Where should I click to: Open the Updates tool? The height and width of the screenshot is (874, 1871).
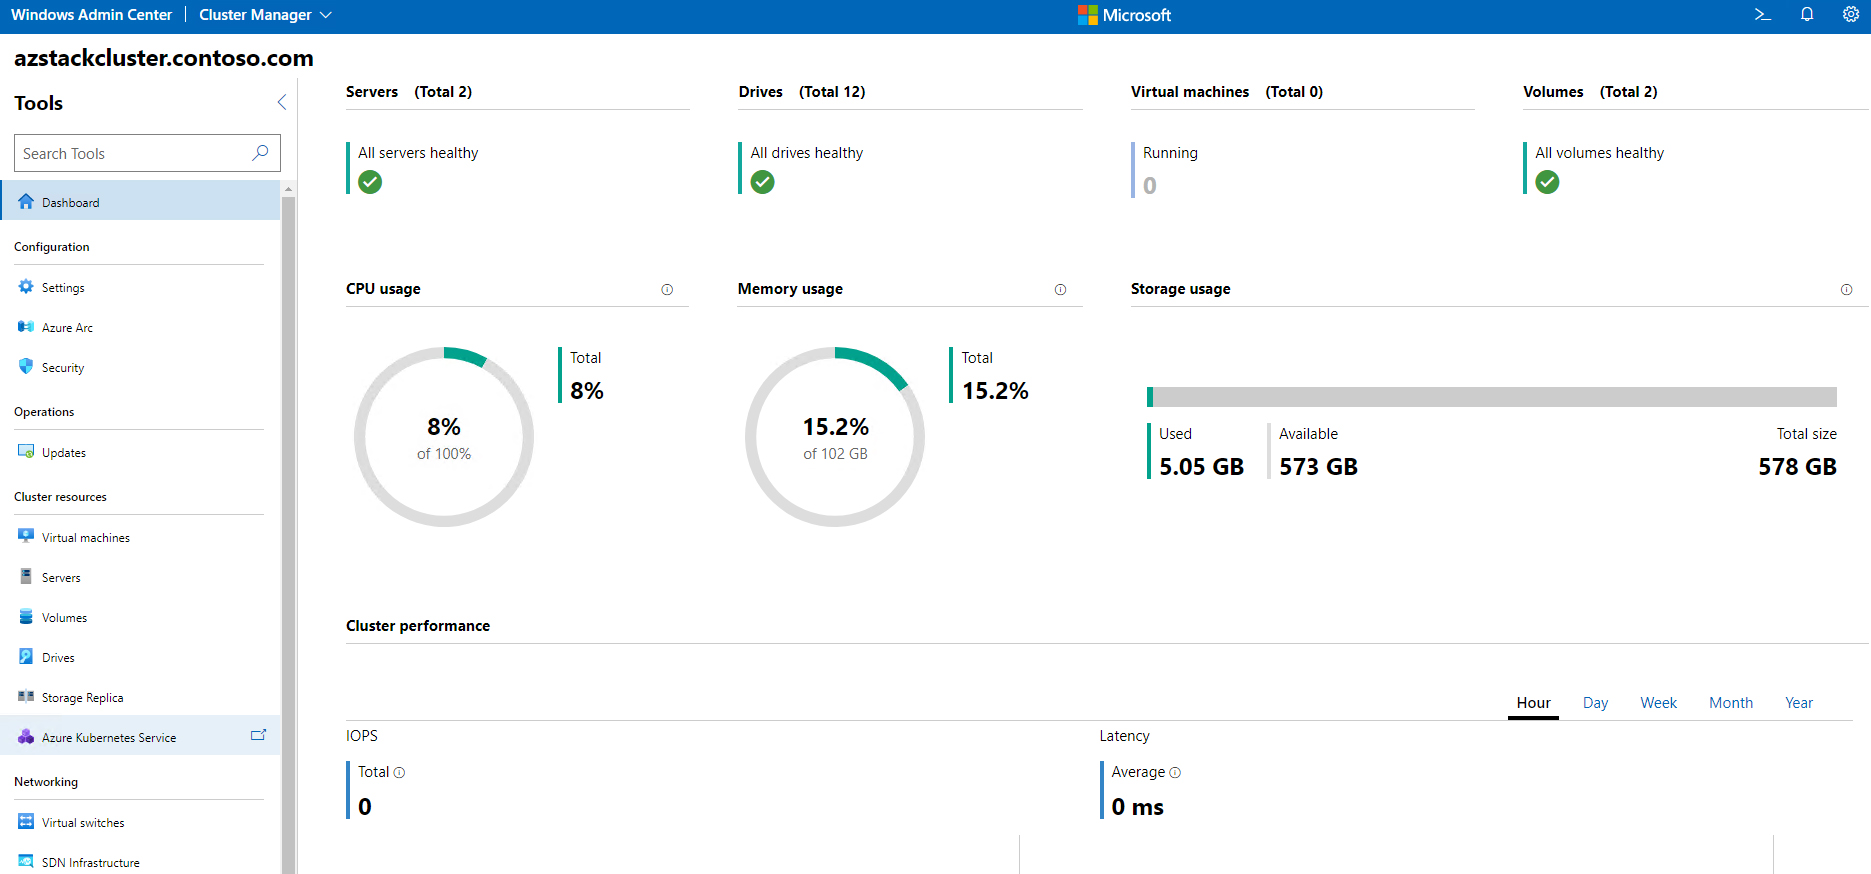click(x=140, y=452)
